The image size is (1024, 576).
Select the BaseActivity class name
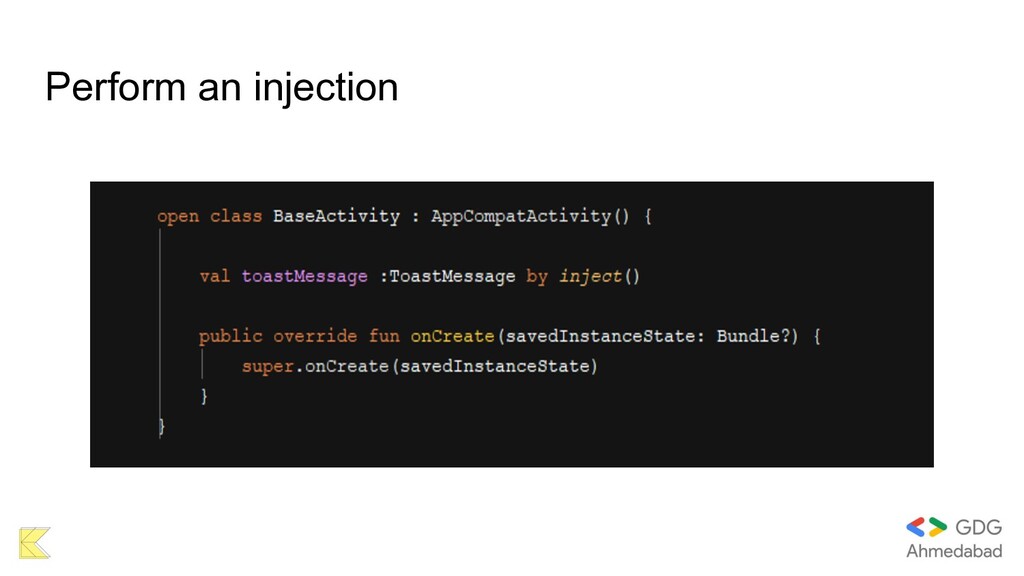pyautogui.click(x=336, y=216)
